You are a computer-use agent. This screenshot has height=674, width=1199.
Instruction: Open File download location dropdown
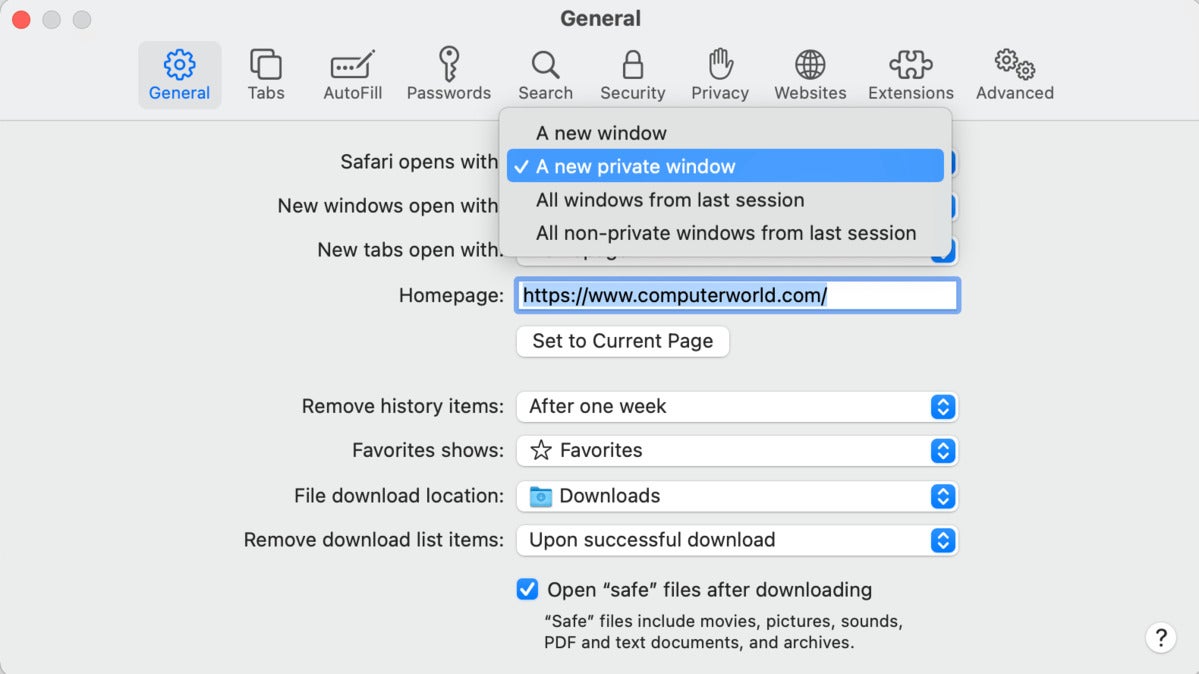(737, 496)
